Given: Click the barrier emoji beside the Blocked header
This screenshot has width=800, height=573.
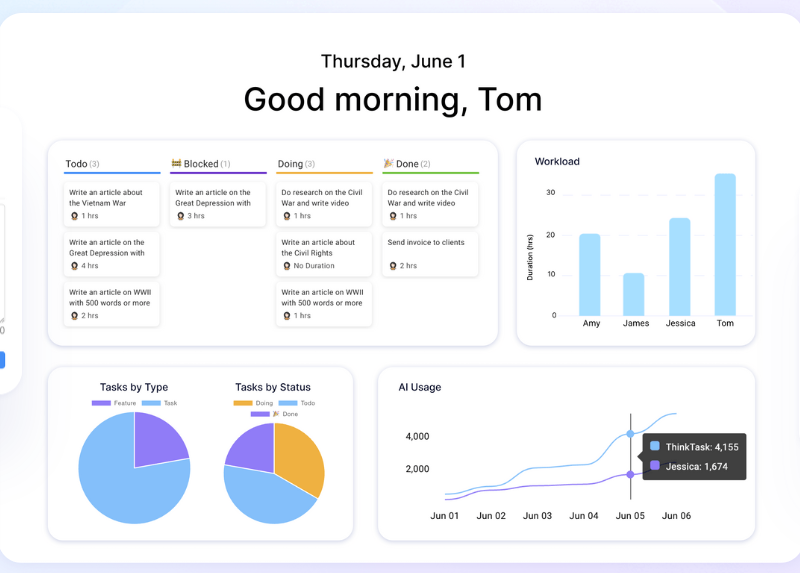Looking at the screenshot, I should [176, 164].
